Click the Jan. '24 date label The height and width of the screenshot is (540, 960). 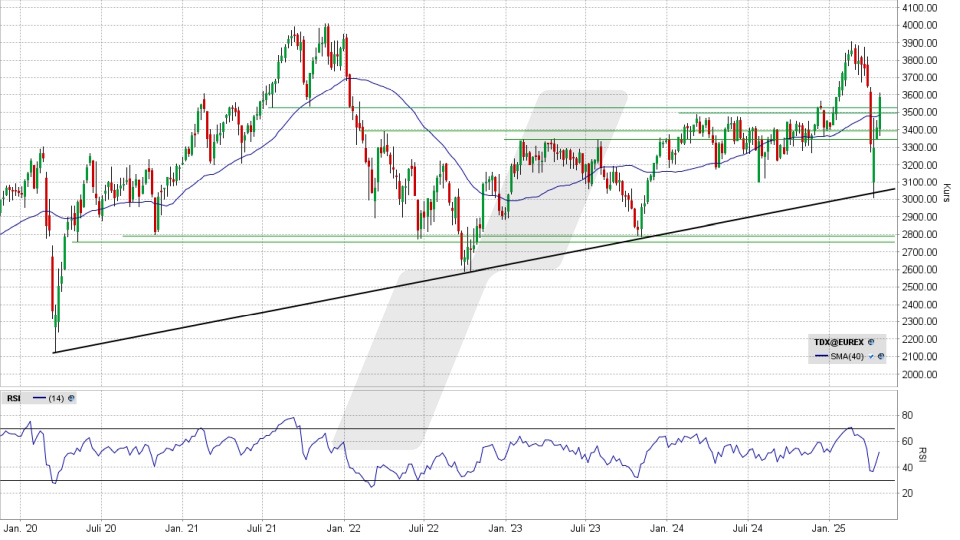[x=667, y=528]
